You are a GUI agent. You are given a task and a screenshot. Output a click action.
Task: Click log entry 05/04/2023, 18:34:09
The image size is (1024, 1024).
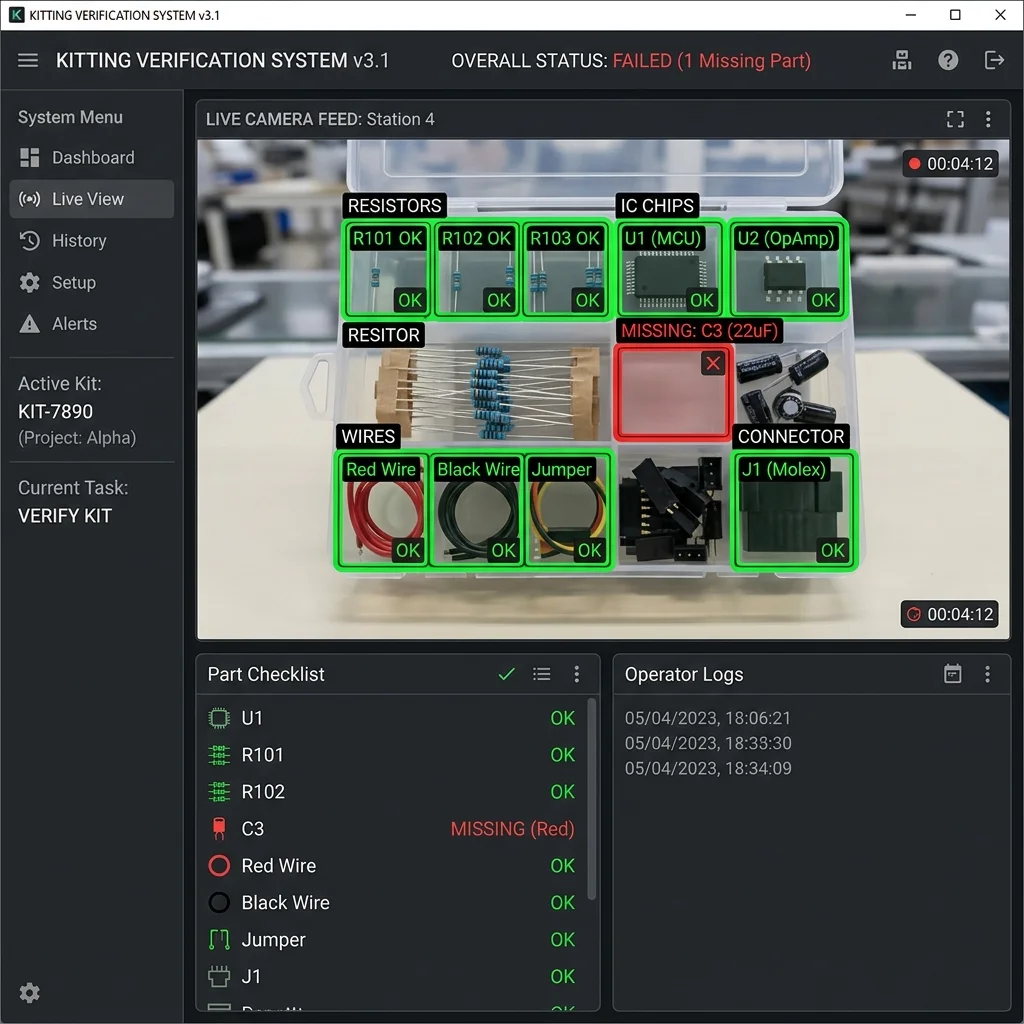(x=708, y=768)
